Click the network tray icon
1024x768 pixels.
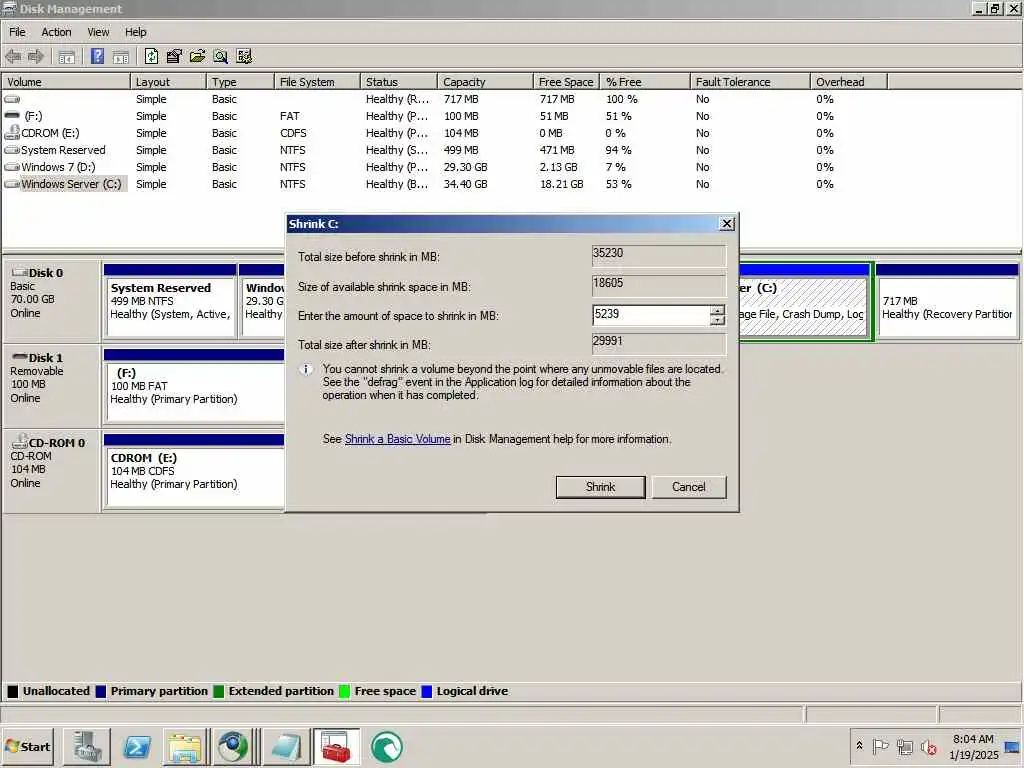pyautogui.click(x=904, y=746)
